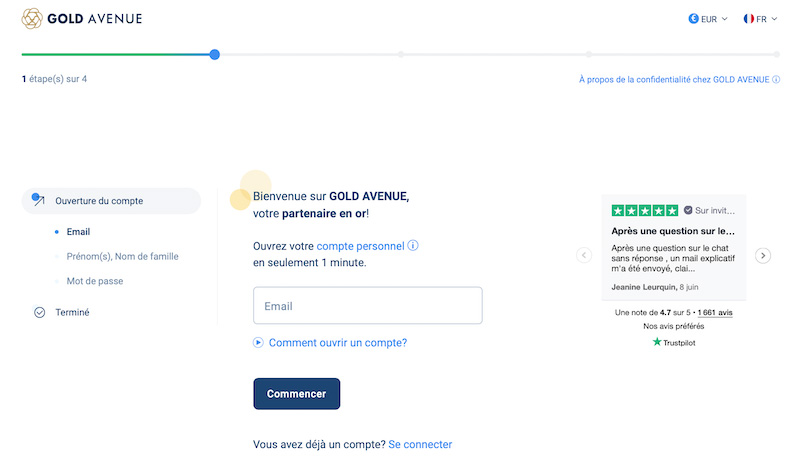Open the Après une question review card

click(673, 247)
